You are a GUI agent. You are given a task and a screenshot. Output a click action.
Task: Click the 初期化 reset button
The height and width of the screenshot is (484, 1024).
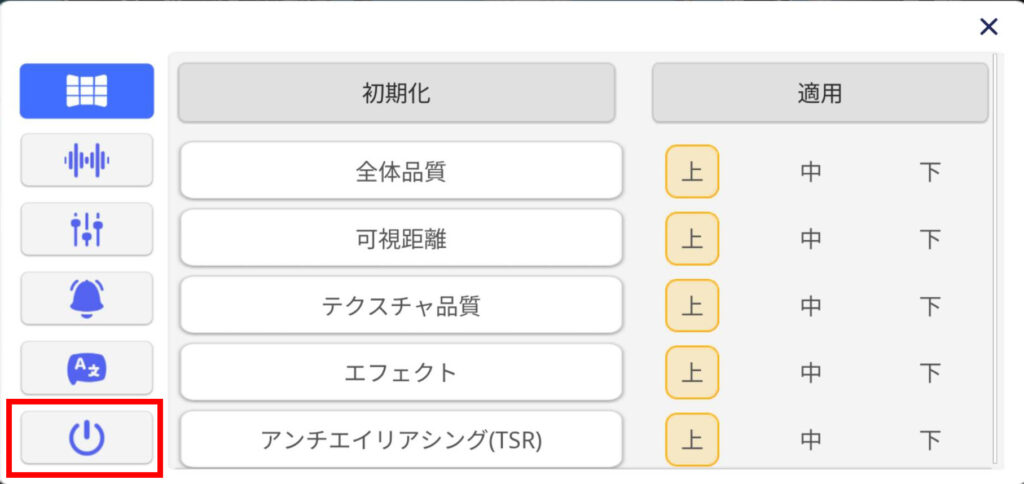coord(396,93)
